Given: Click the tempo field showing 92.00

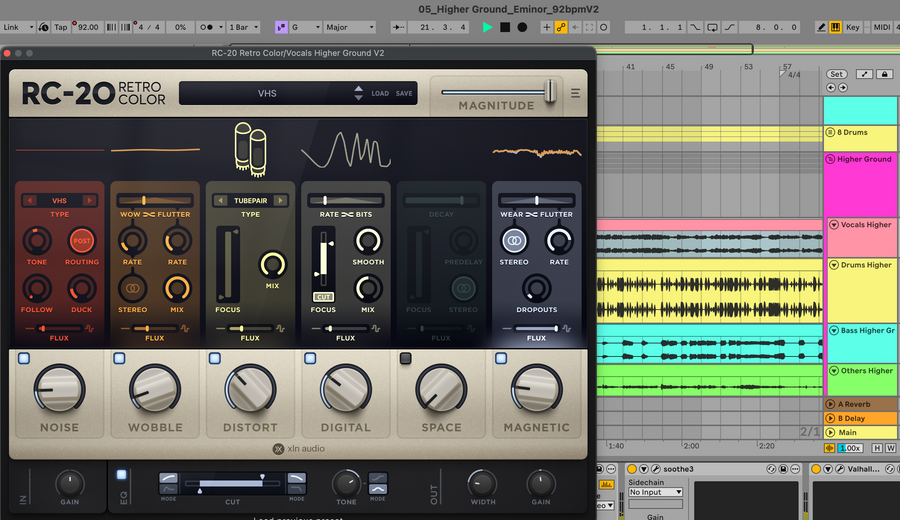Looking at the screenshot, I should click(x=87, y=27).
